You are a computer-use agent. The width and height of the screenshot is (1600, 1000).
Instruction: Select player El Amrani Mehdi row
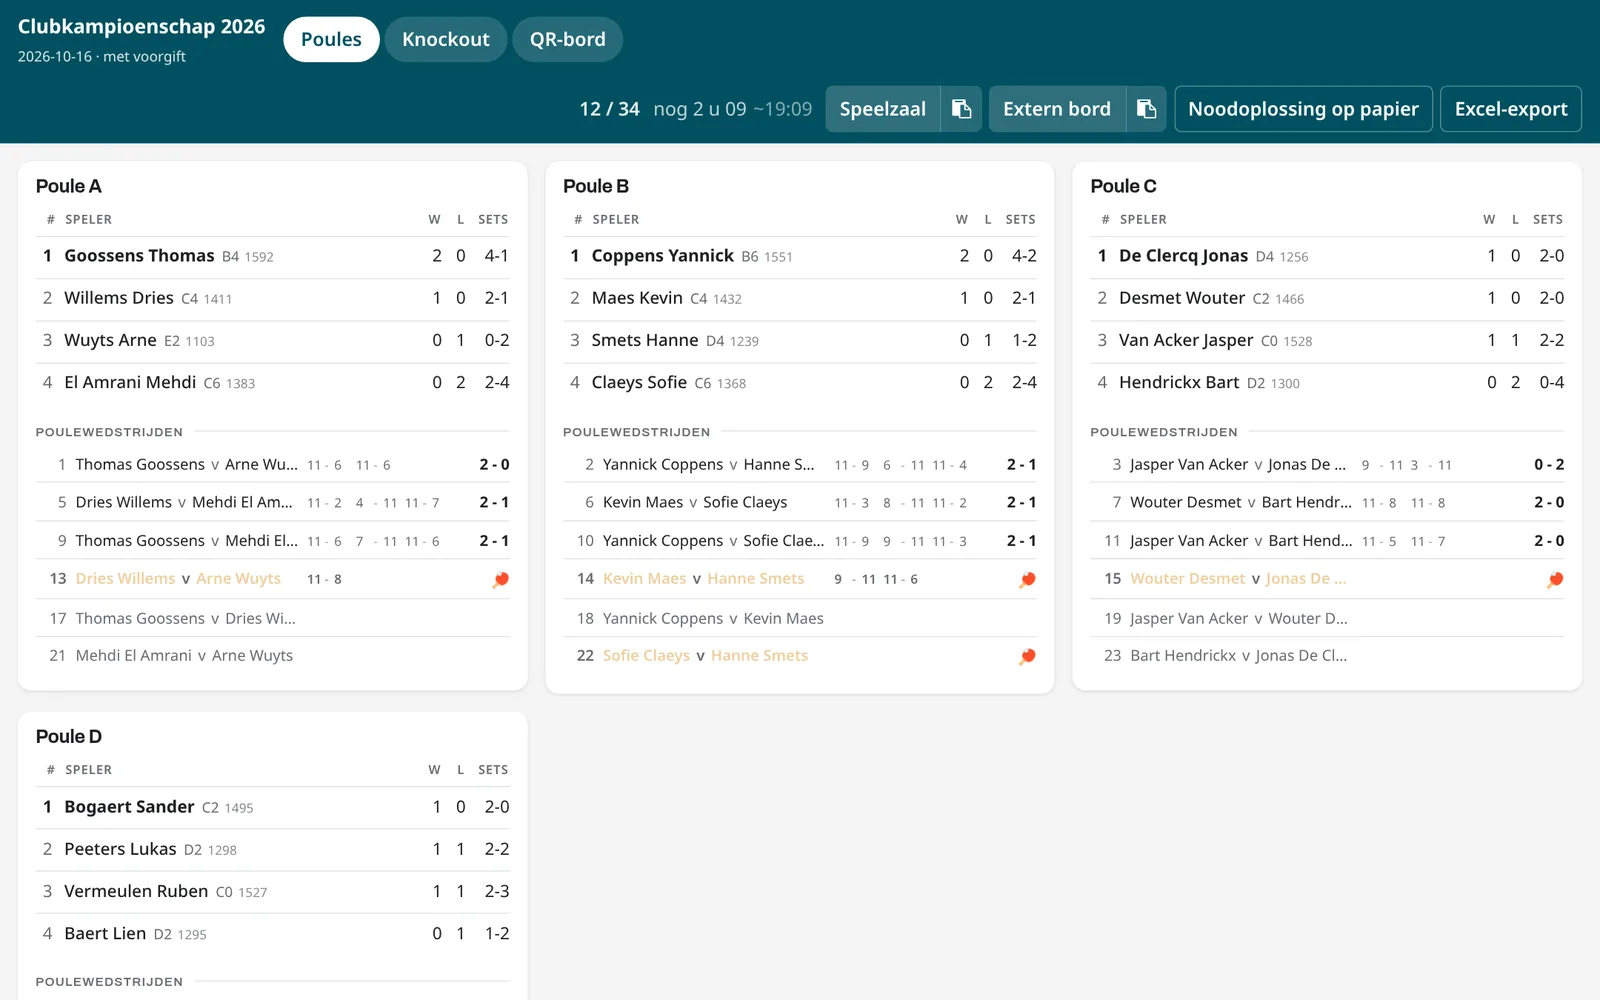[273, 382]
